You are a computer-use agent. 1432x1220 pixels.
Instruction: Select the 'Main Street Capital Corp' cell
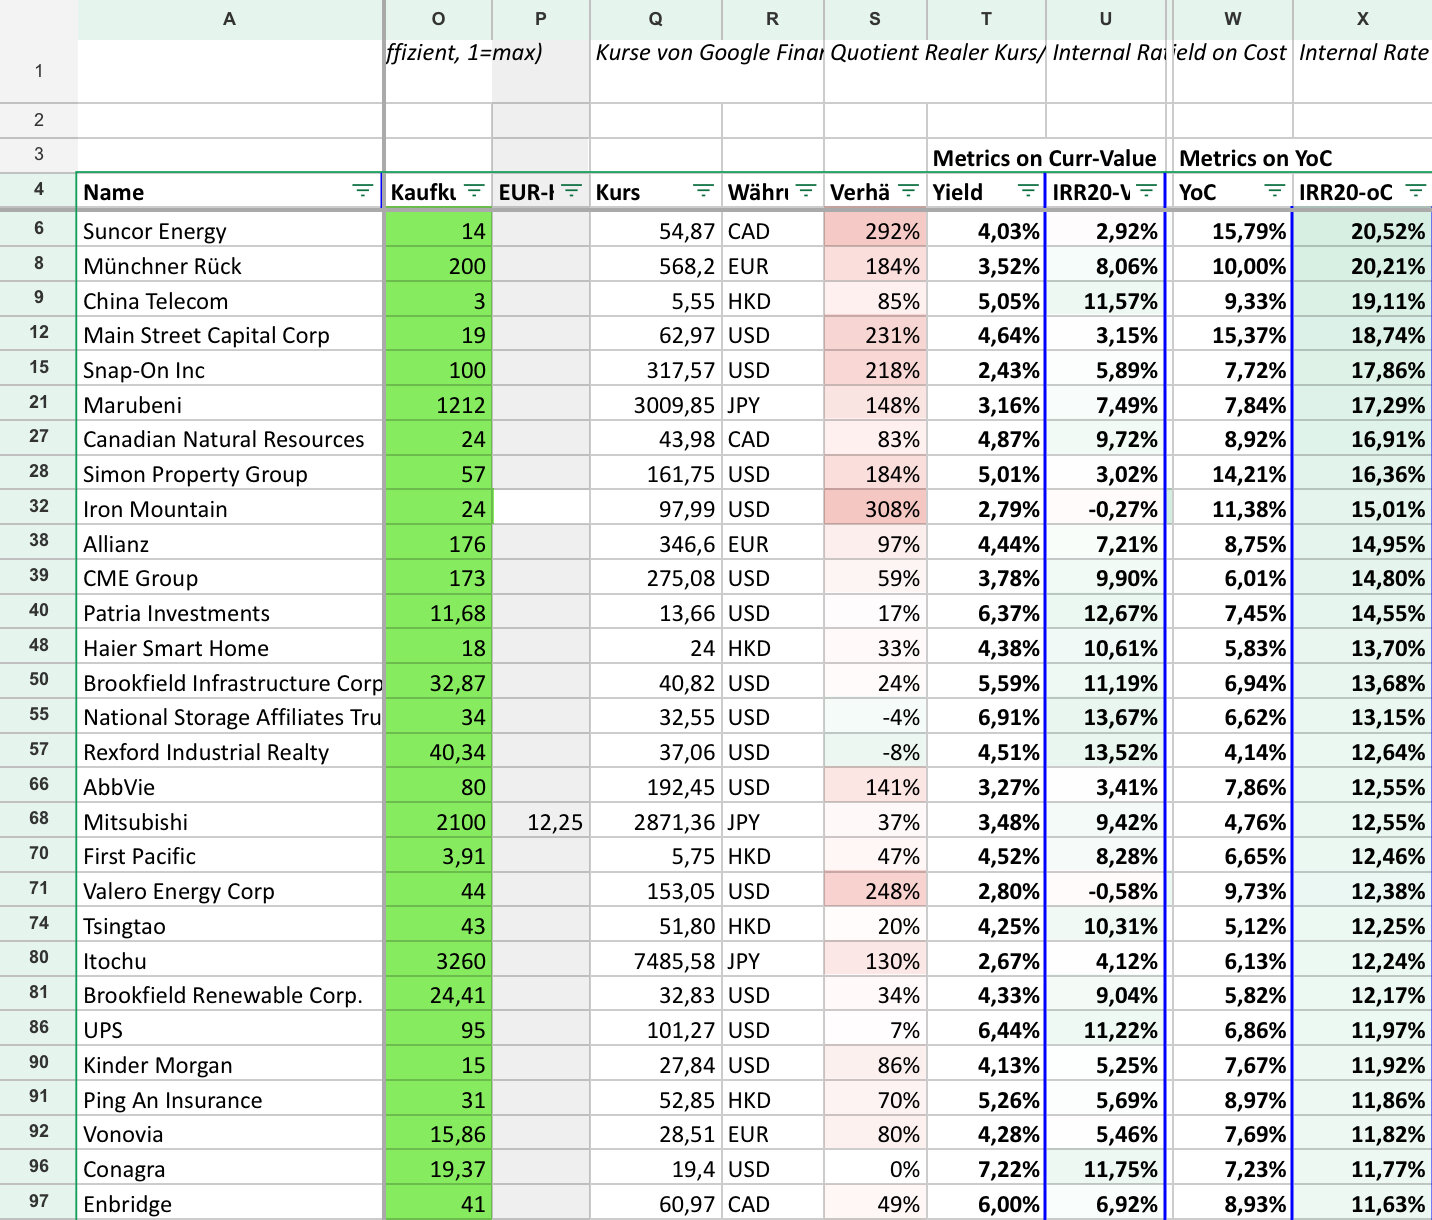click(x=230, y=335)
